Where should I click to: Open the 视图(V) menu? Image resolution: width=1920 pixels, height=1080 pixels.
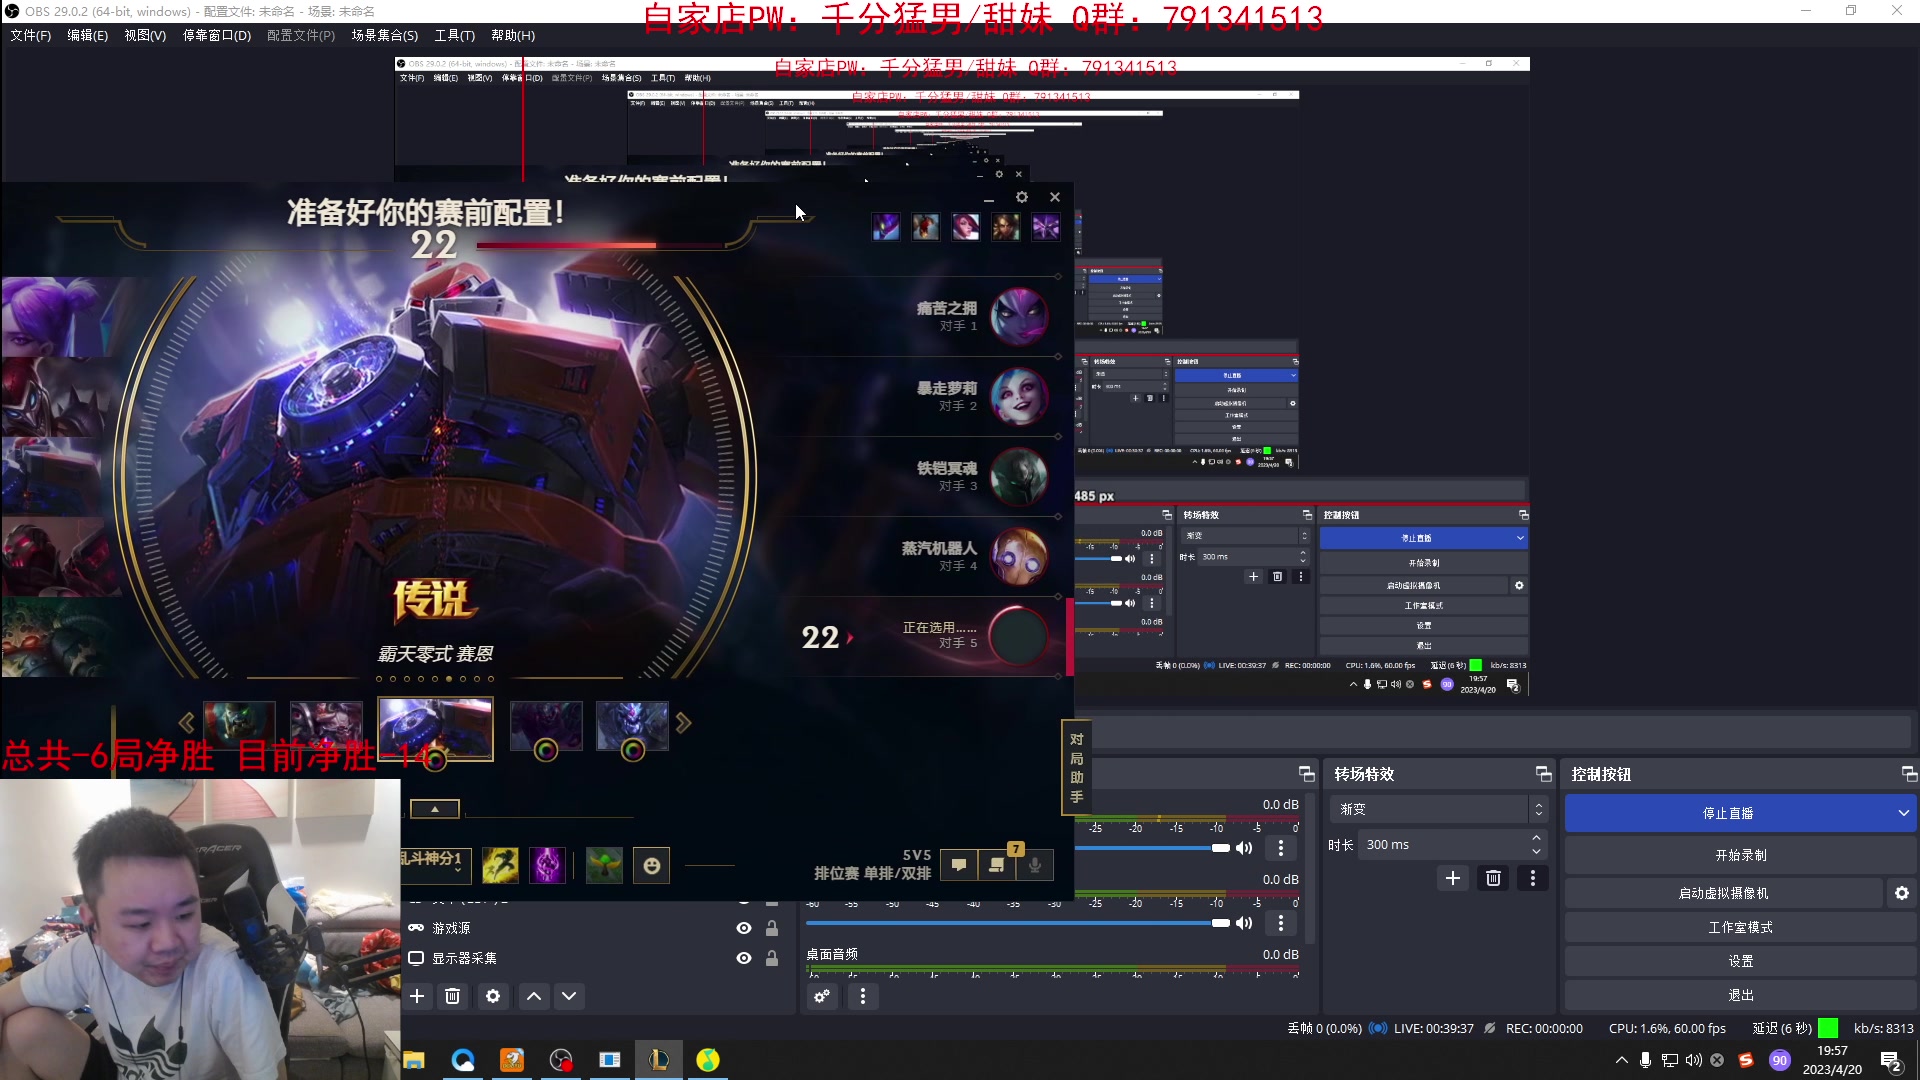[145, 35]
